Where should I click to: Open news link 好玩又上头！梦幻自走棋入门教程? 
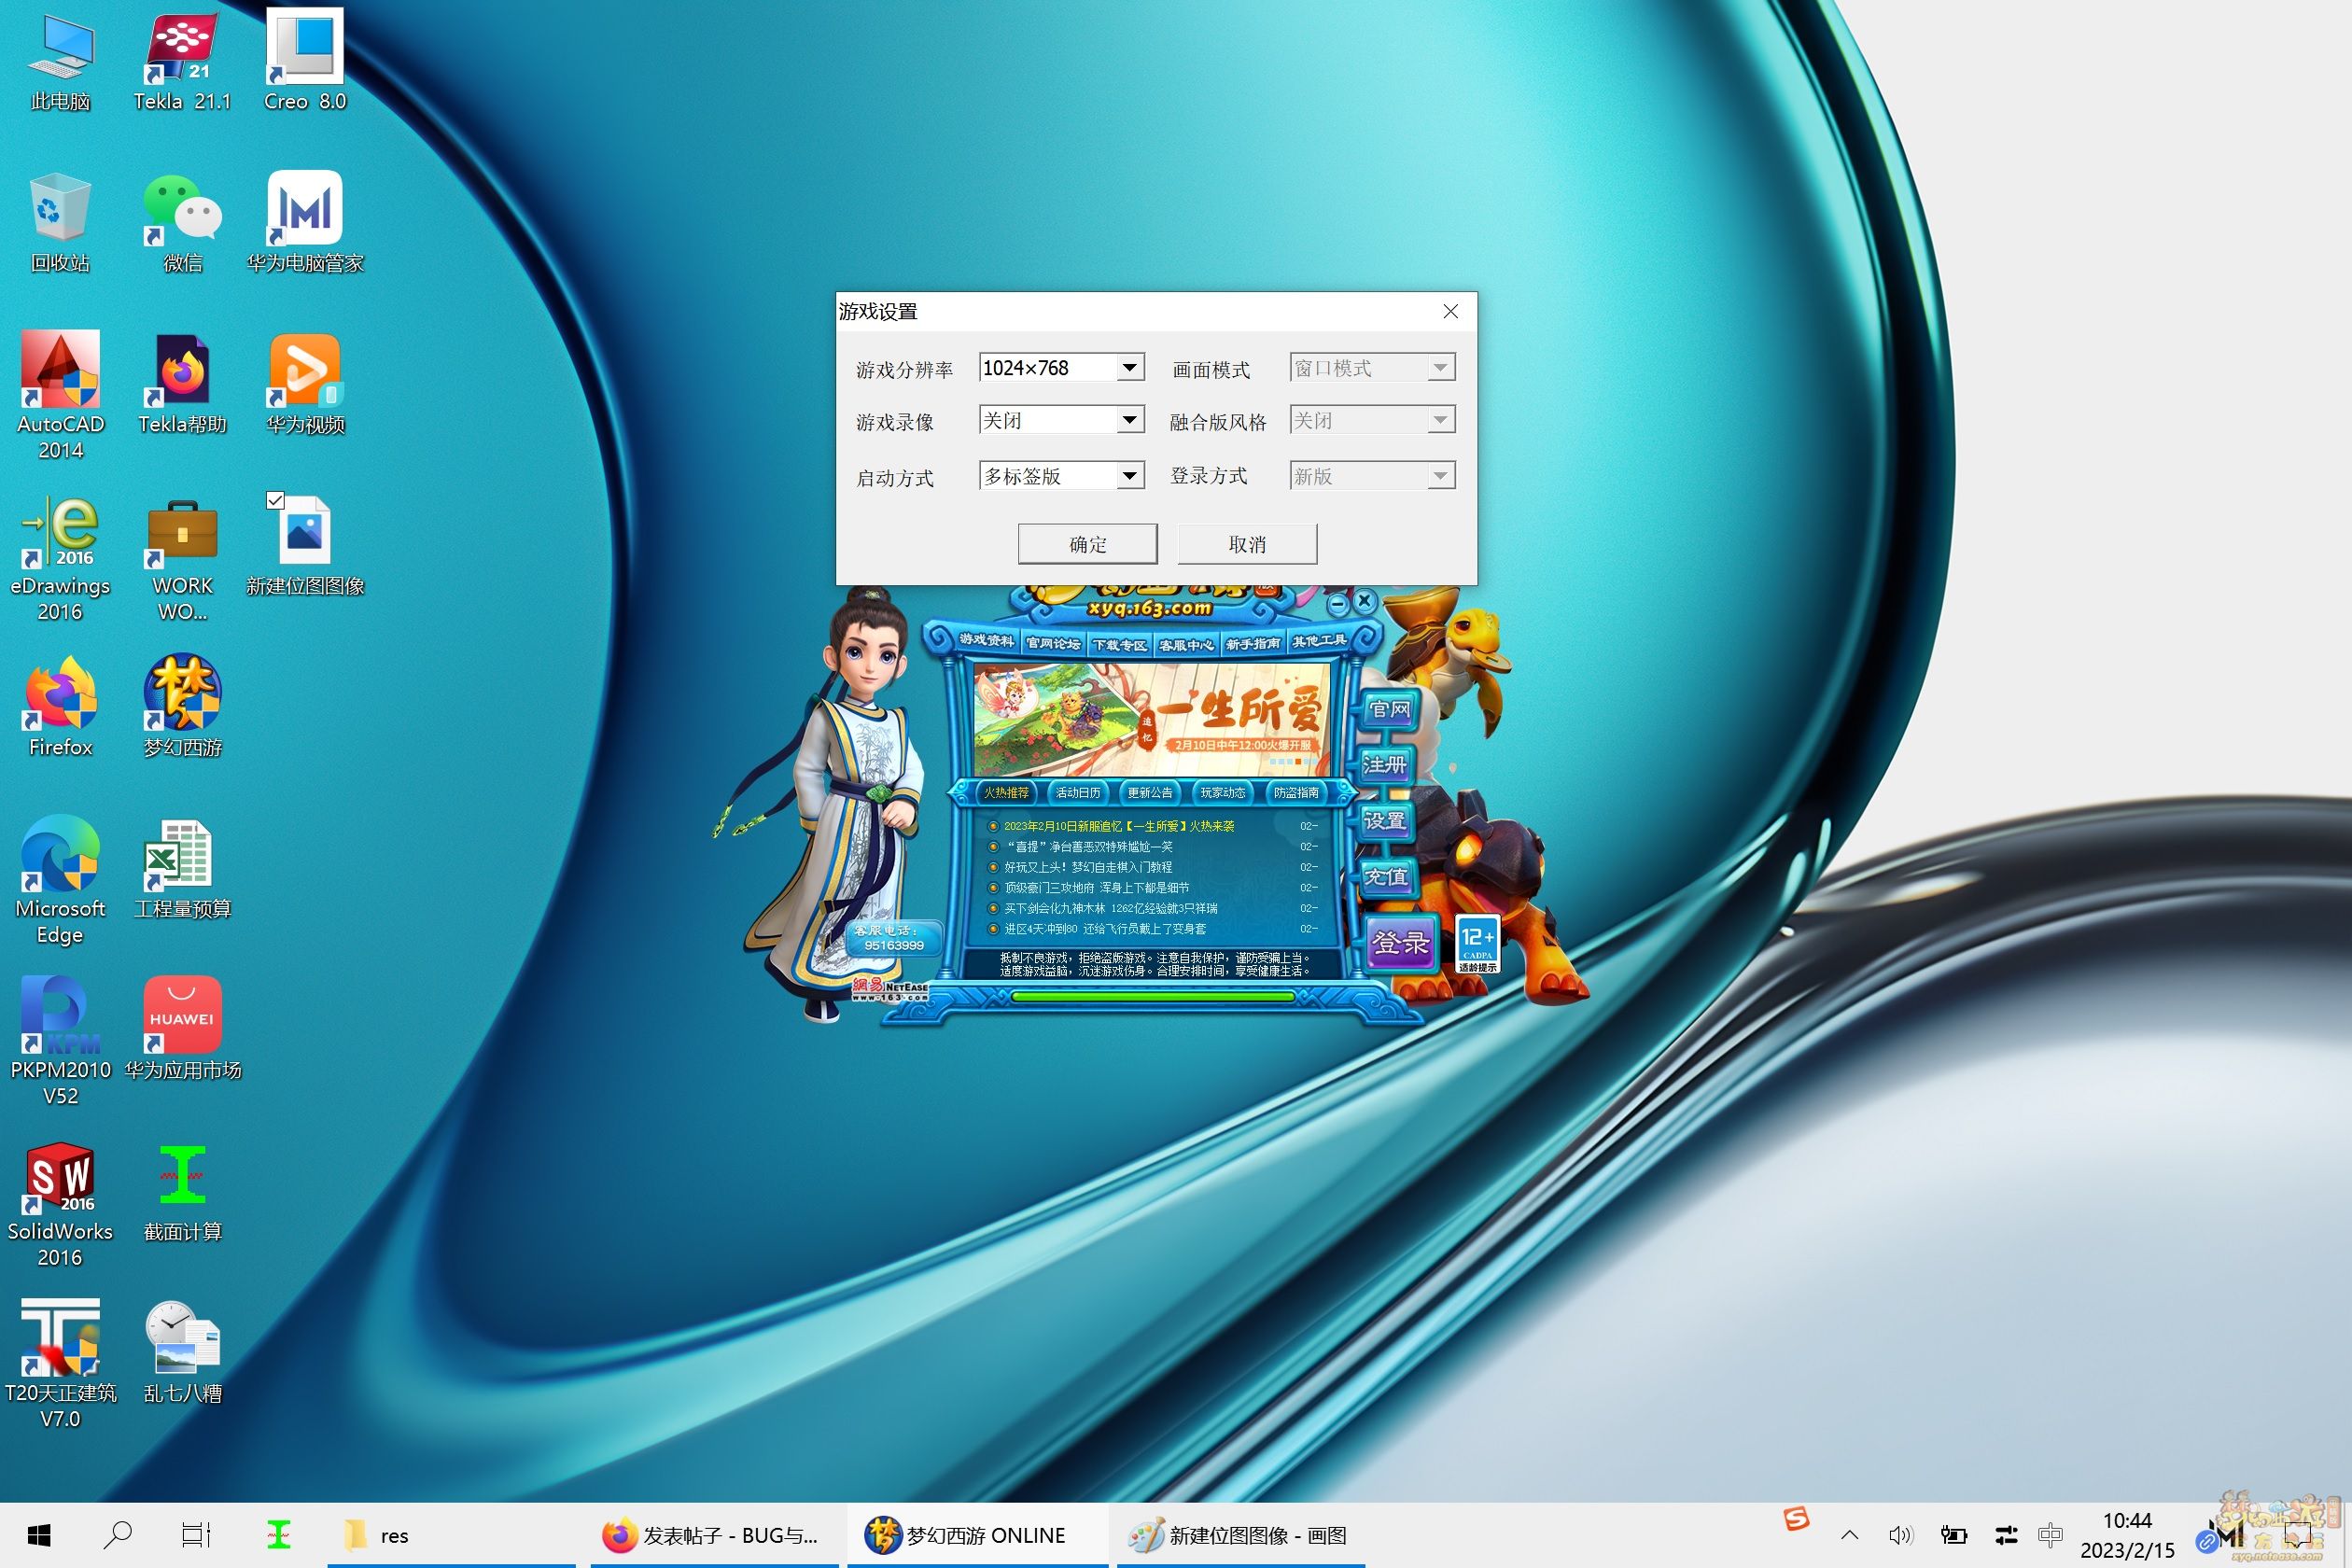1088,867
